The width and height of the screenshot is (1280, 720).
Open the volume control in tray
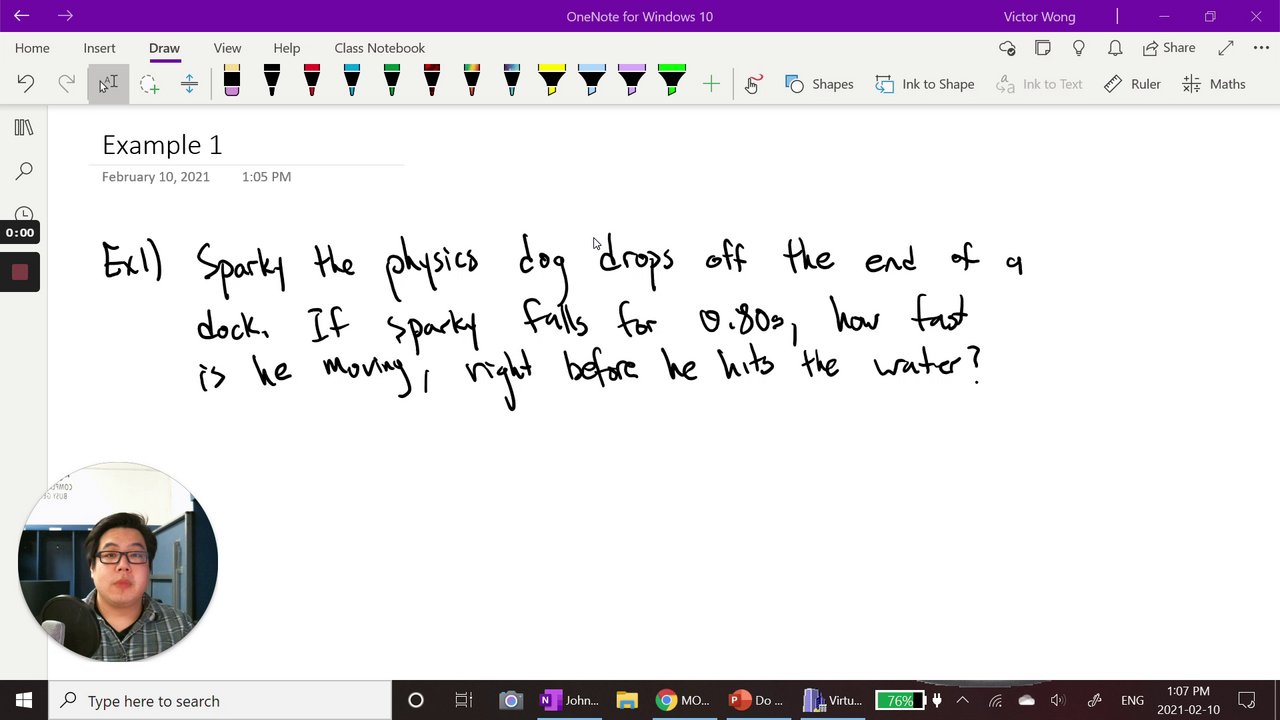coord(1058,701)
